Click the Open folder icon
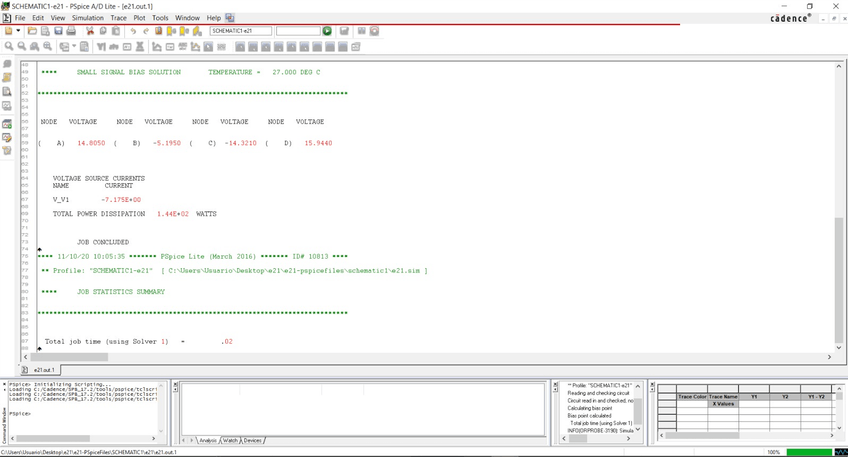The image size is (848, 457). coord(32,31)
